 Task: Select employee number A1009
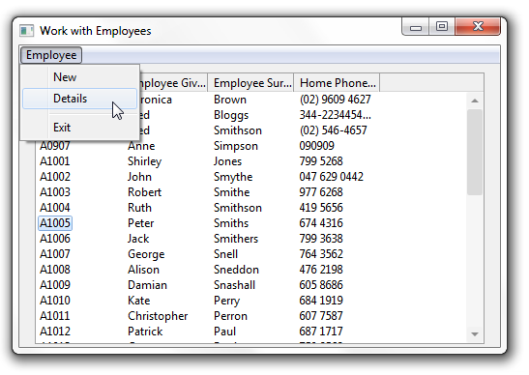(x=55, y=285)
